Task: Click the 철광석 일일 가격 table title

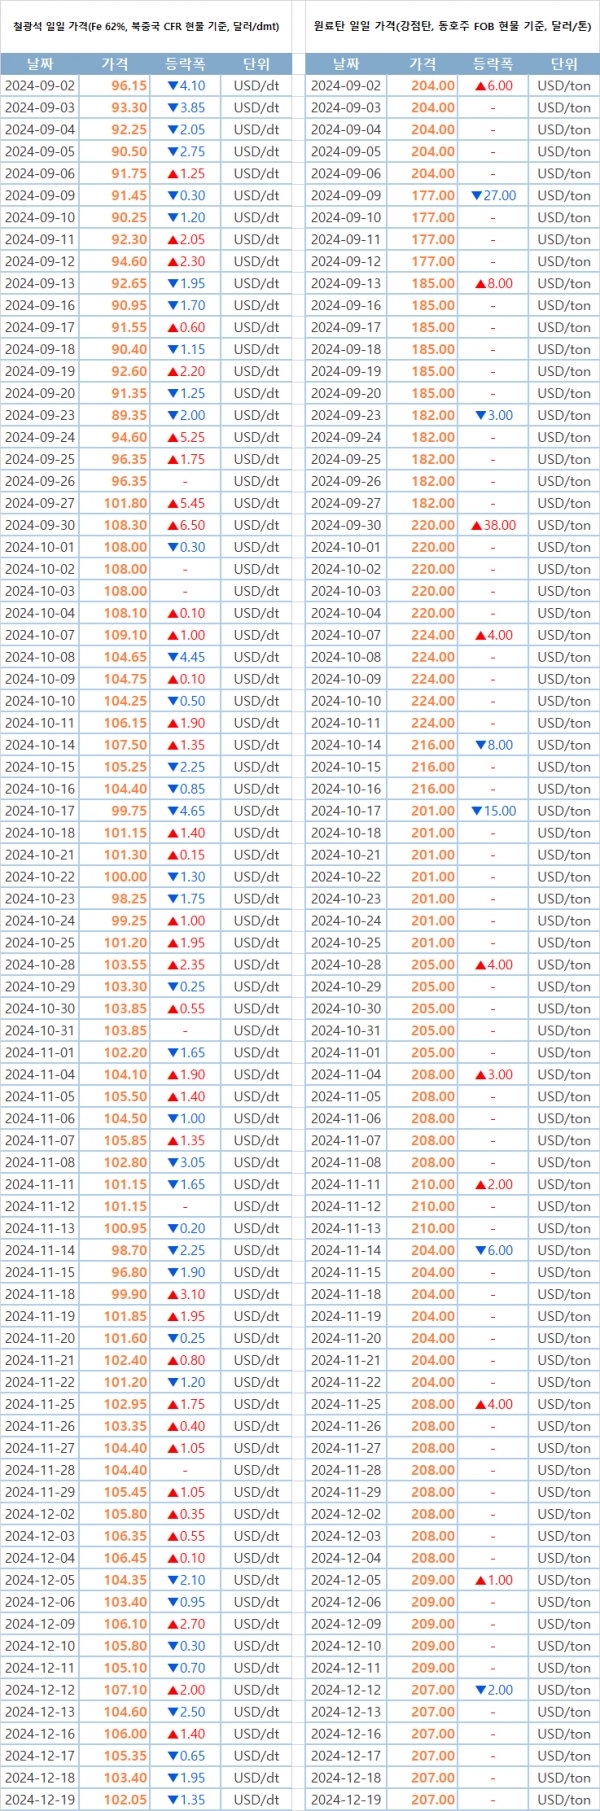Action: tap(147, 27)
